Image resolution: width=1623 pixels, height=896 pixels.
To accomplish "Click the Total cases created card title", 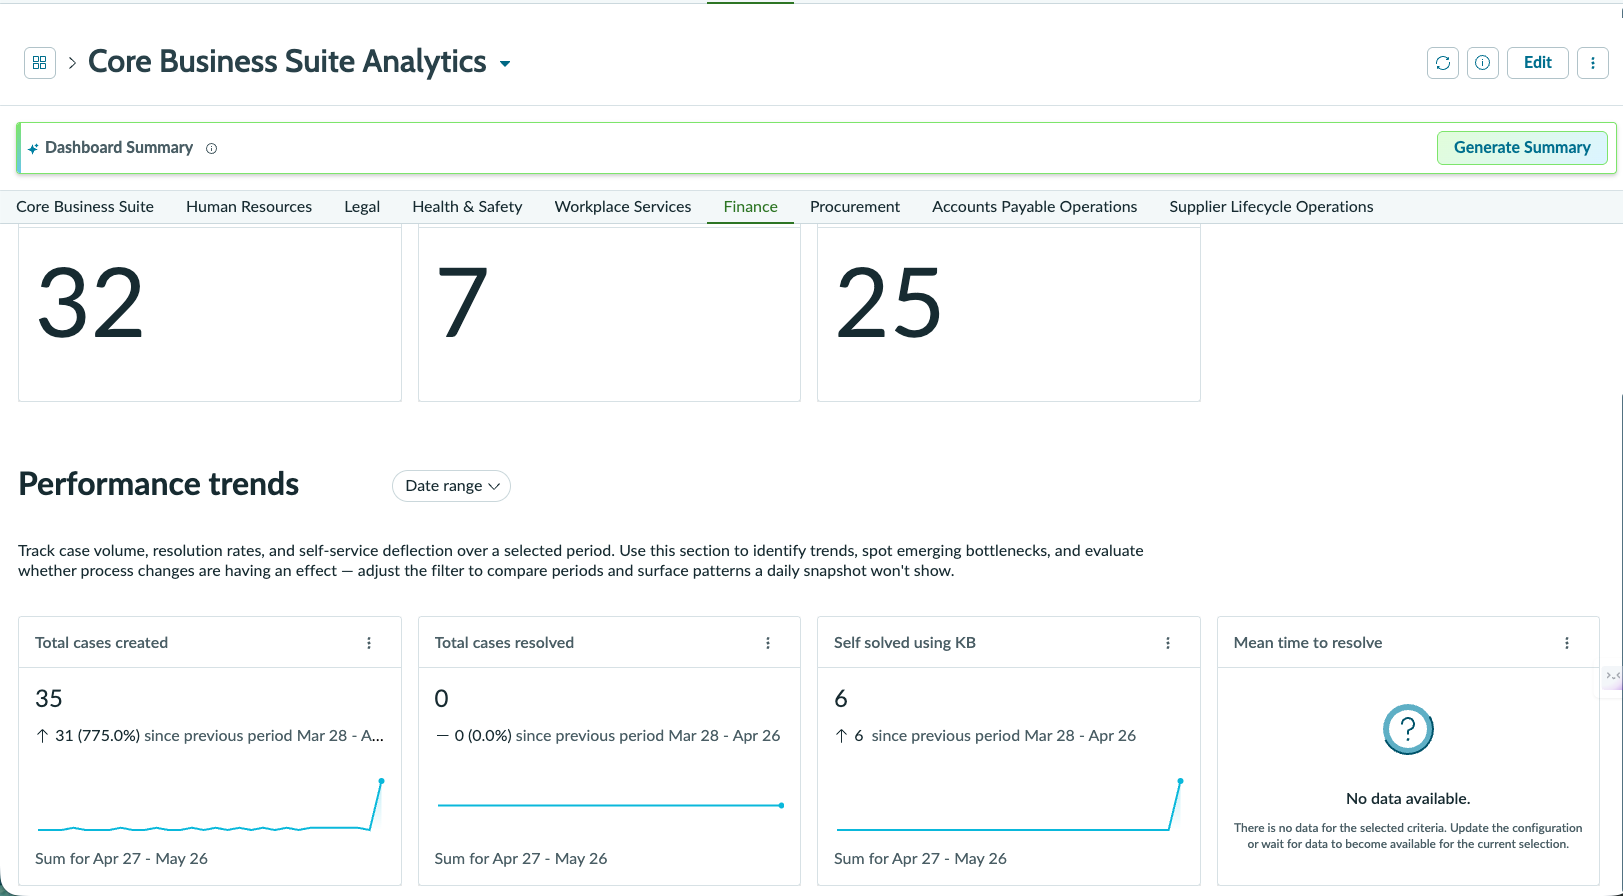I will pyautogui.click(x=101, y=643).
